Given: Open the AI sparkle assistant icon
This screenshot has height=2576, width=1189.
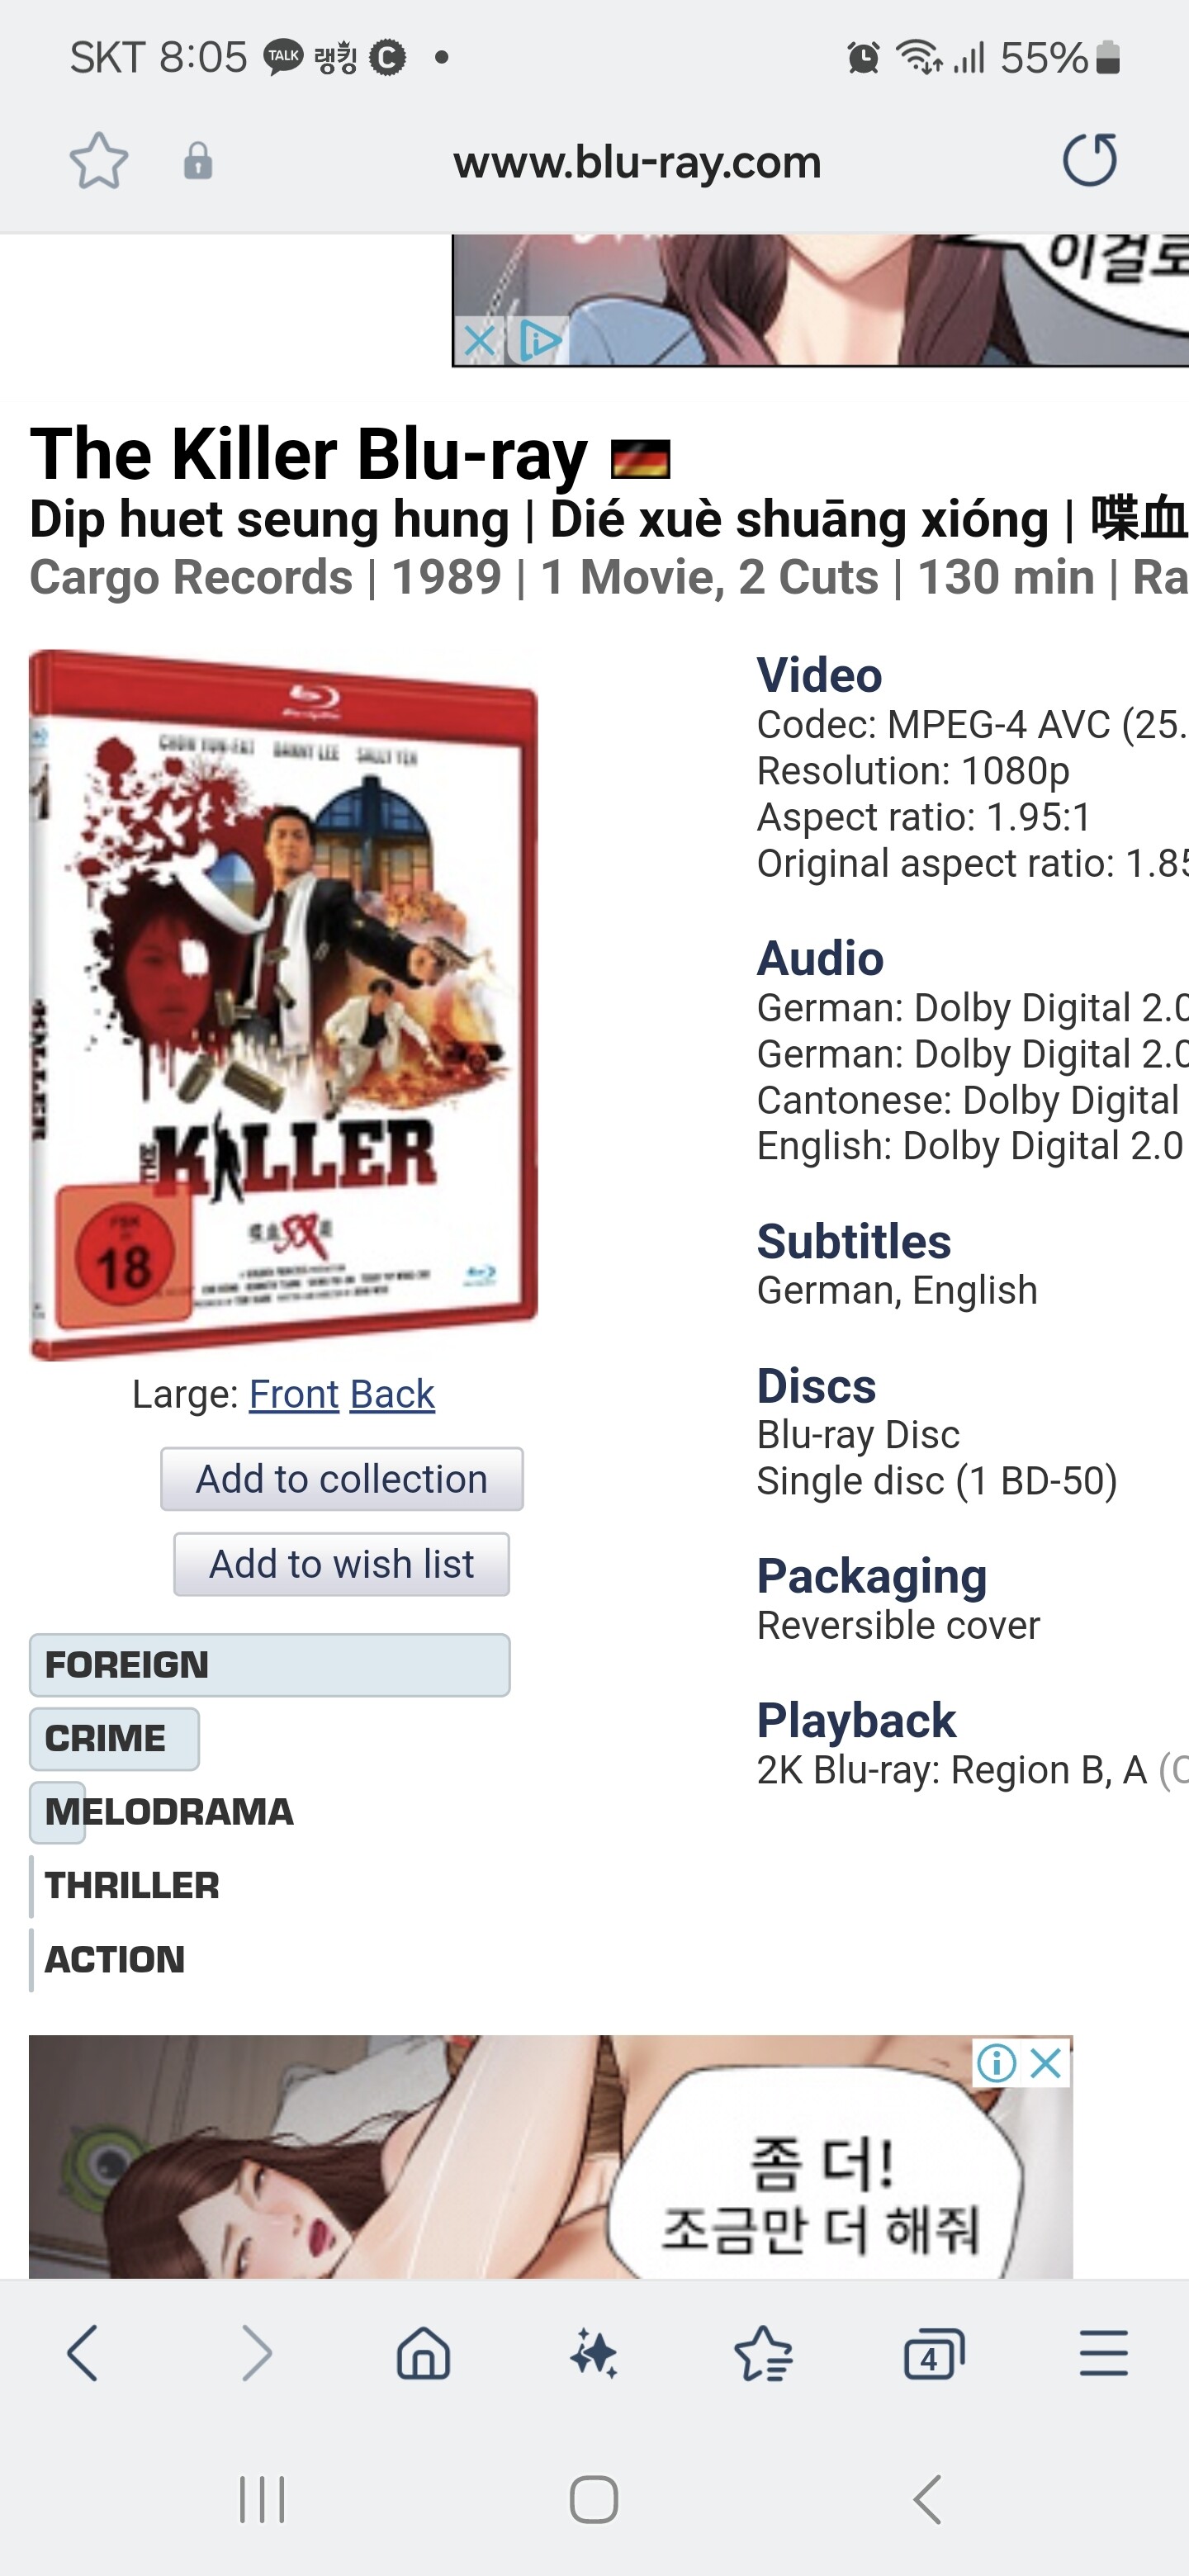Looking at the screenshot, I should click(x=594, y=2353).
